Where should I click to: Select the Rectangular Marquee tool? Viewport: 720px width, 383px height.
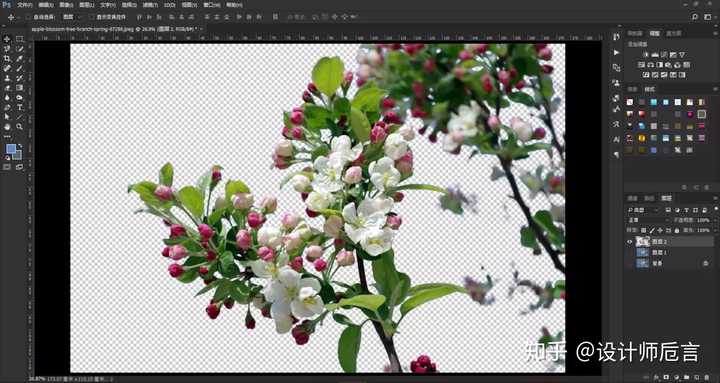click(x=20, y=39)
